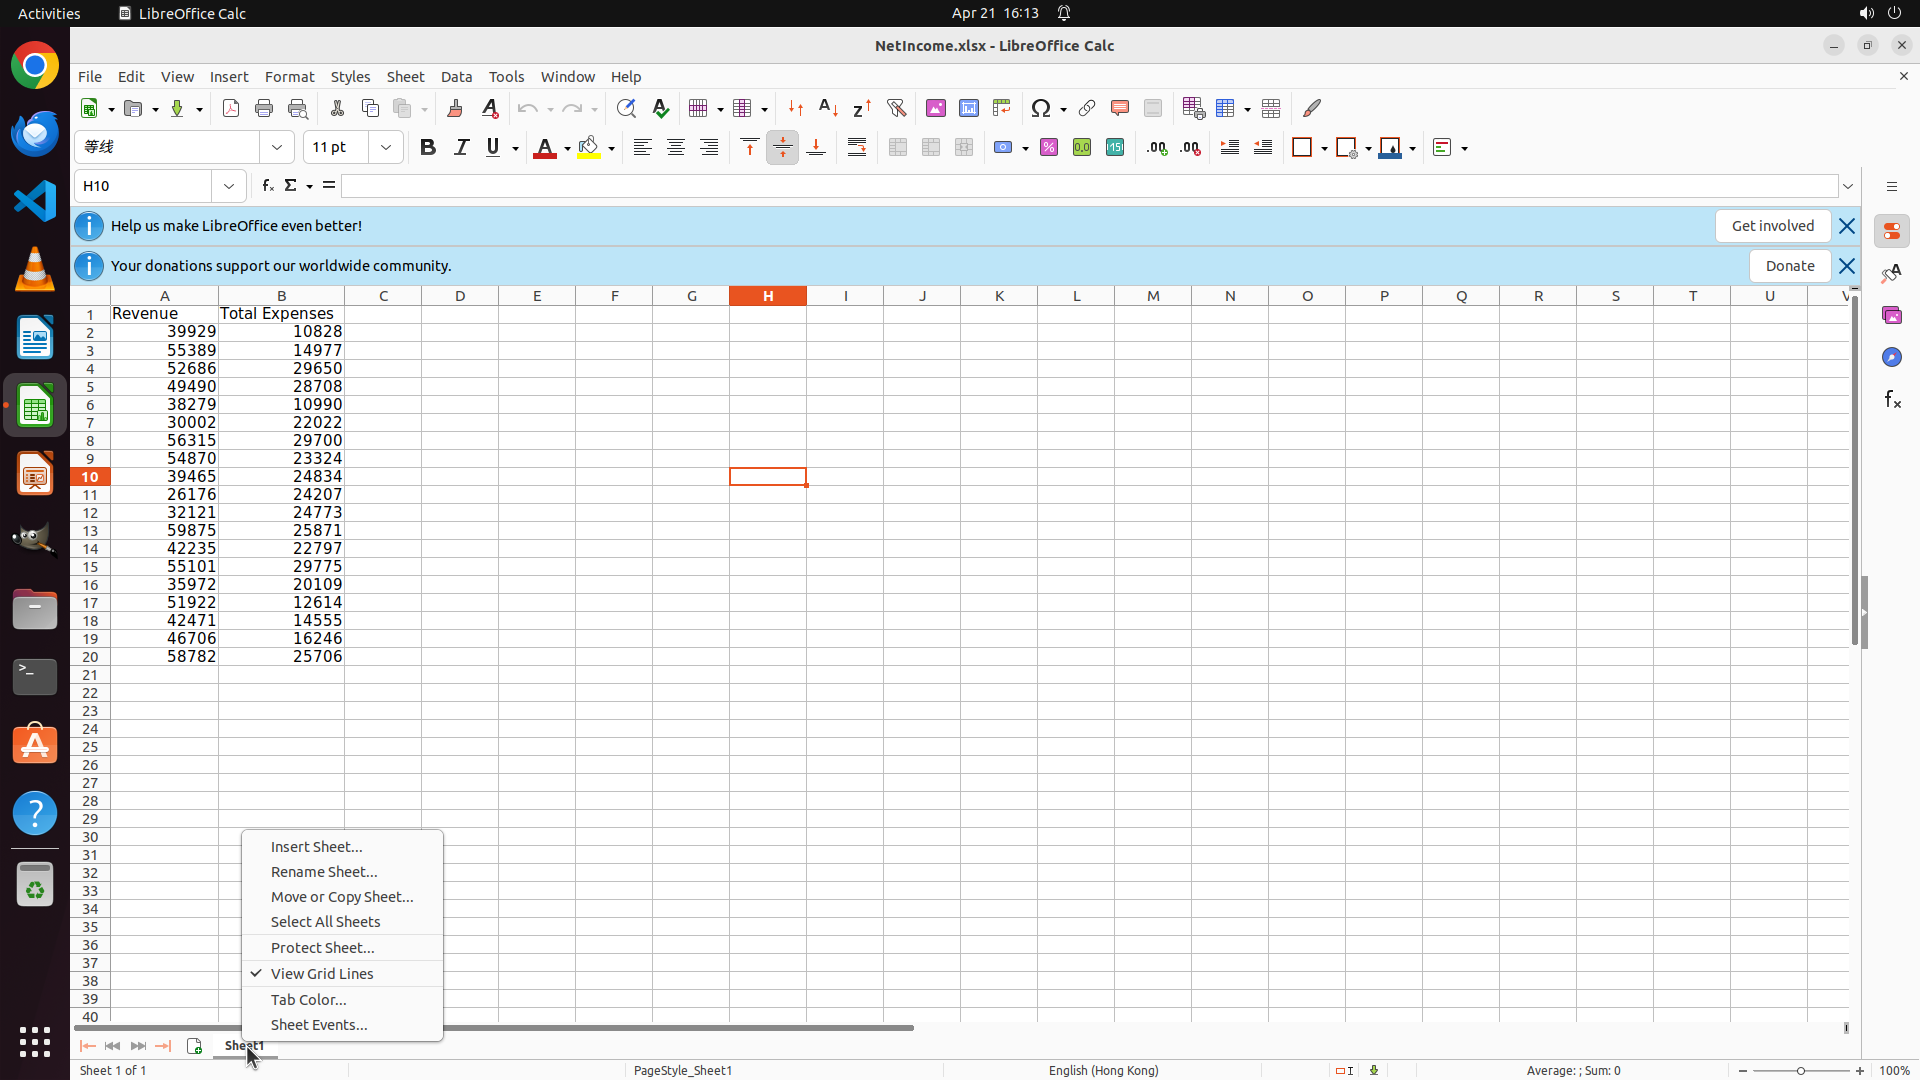Toggle Wrap Text button
This screenshot has width=1920, height=1080.
click(857, 148)
